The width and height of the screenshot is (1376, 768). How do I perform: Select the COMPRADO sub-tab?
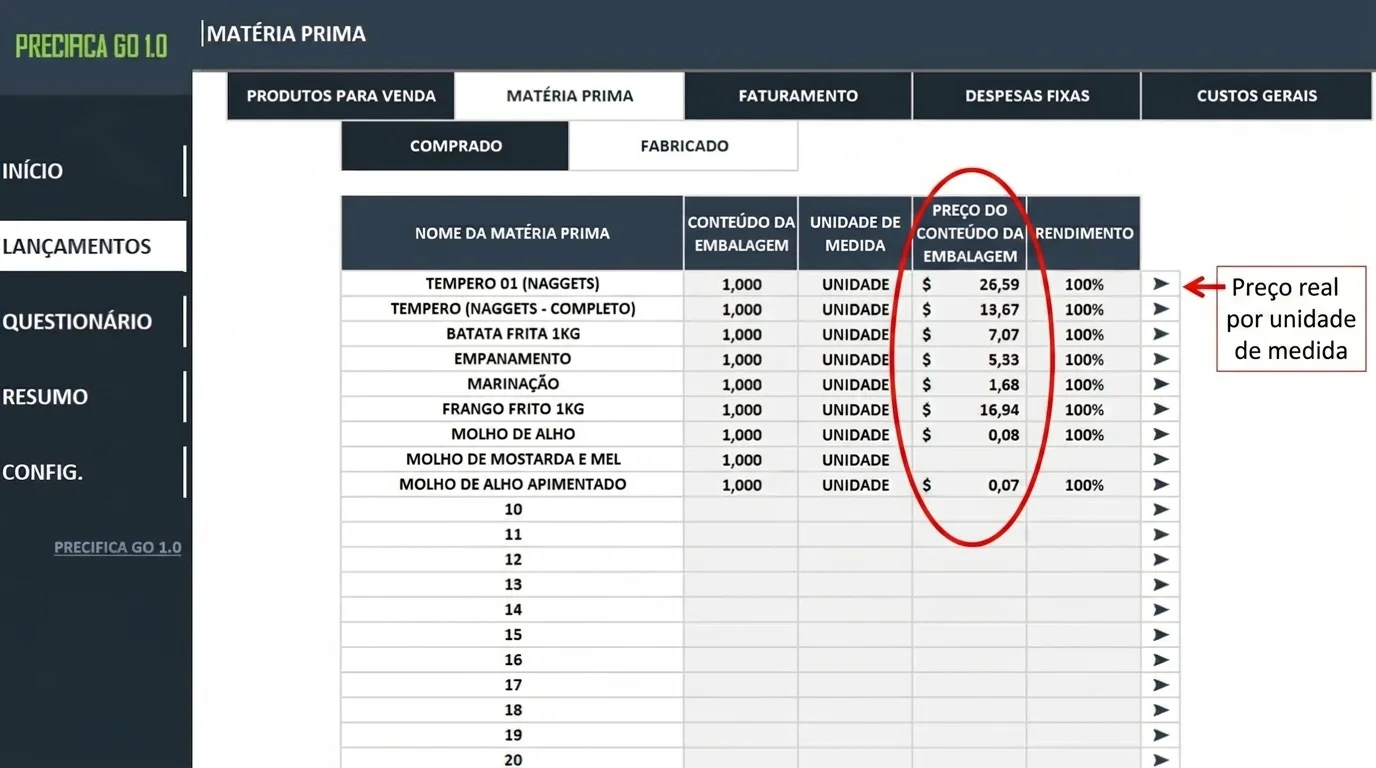click(456, 146)
